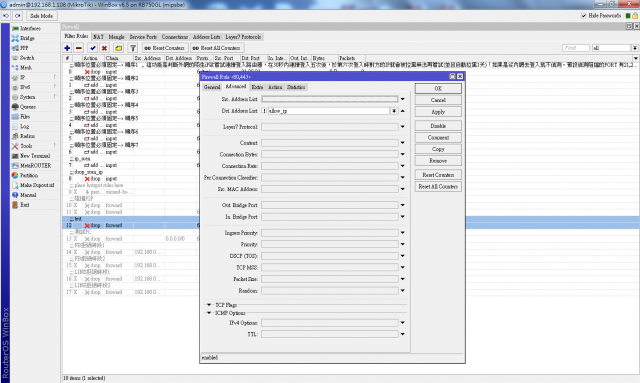Image resolution: width=640 pixels, height=383 pixels.
Task: Toggle Safe Mode button
Action: tap(41, 16)
